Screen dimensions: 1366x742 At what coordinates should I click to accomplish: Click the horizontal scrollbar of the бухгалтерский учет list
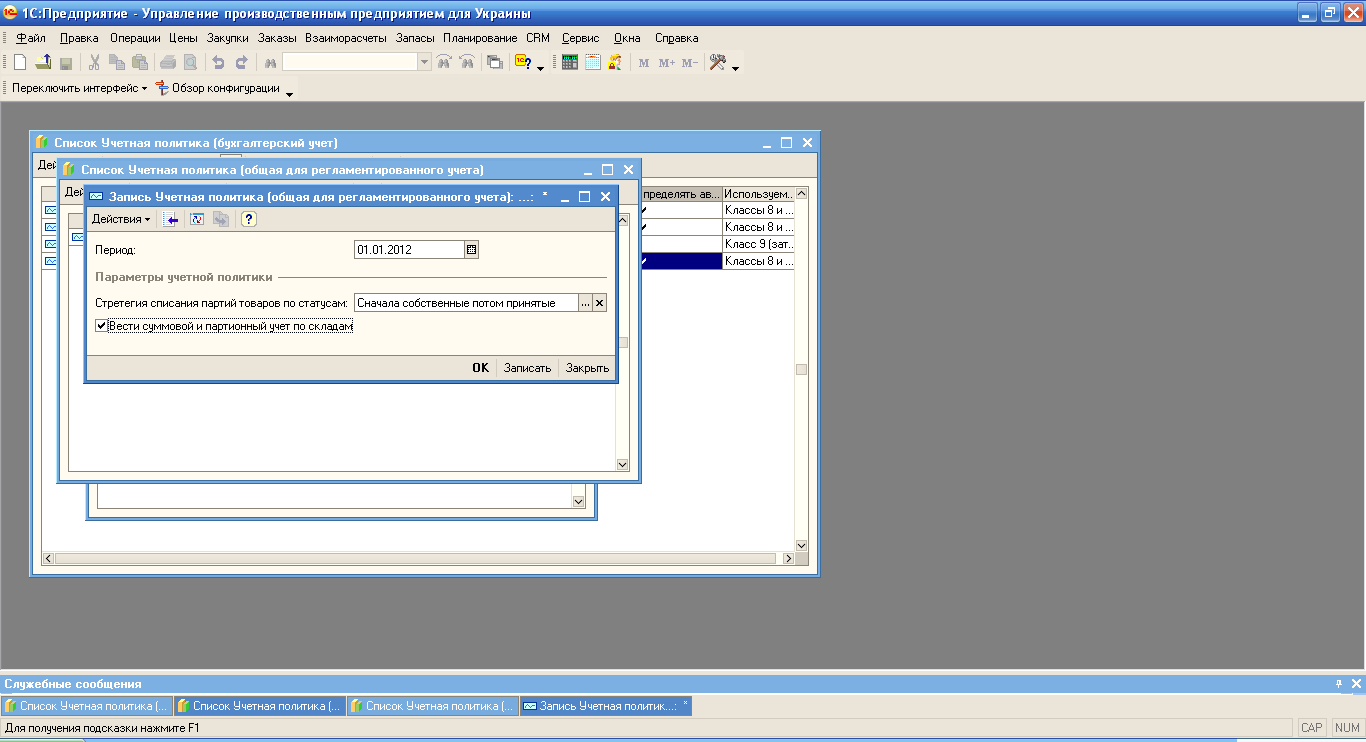[x=416, y=558]
